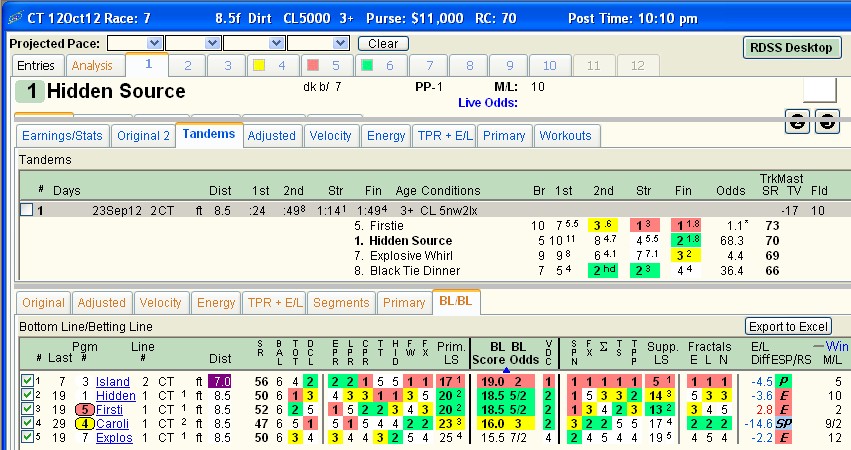Select the yellow-marked horse tab 4

(x=272, y=66)
